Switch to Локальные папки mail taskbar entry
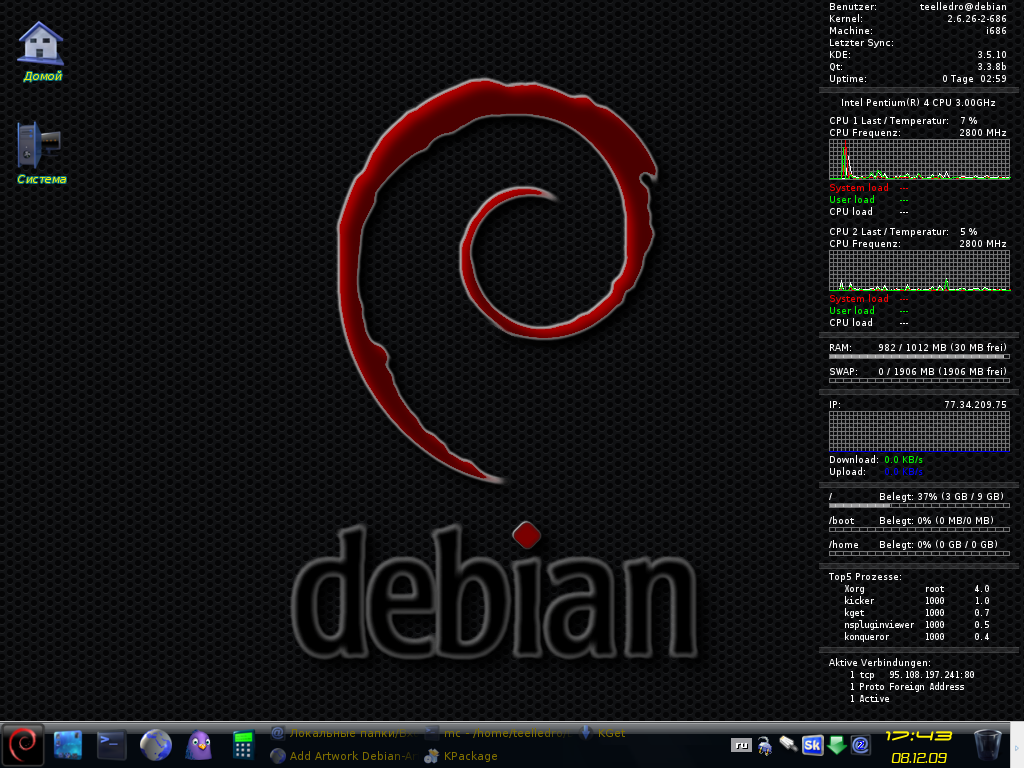Image resolution: width=1024 pixels, height=768 pixels. (344, 733)
